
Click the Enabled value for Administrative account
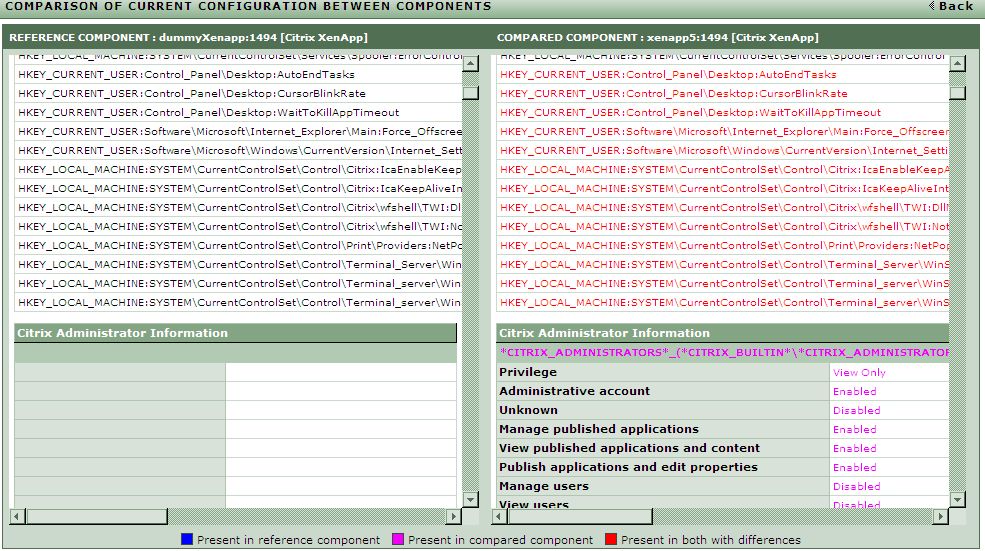click(854, 391)
